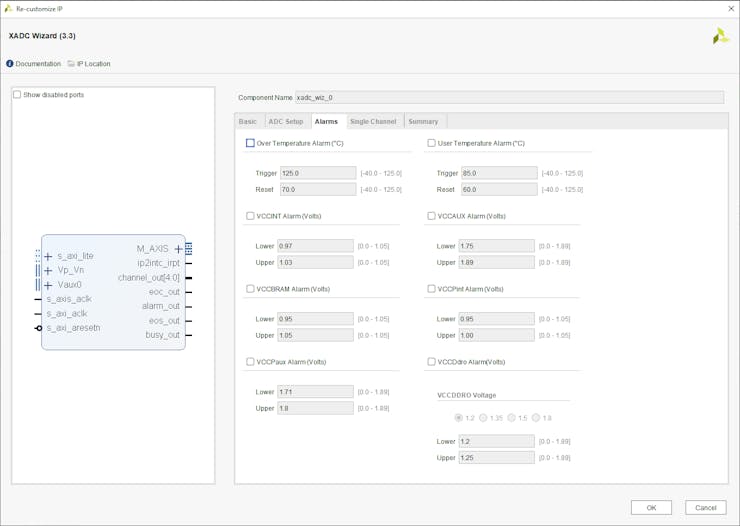Open the Documentation link
This screenshot has height=526, width=740.
pyautogui.click(x=38, y=63)
